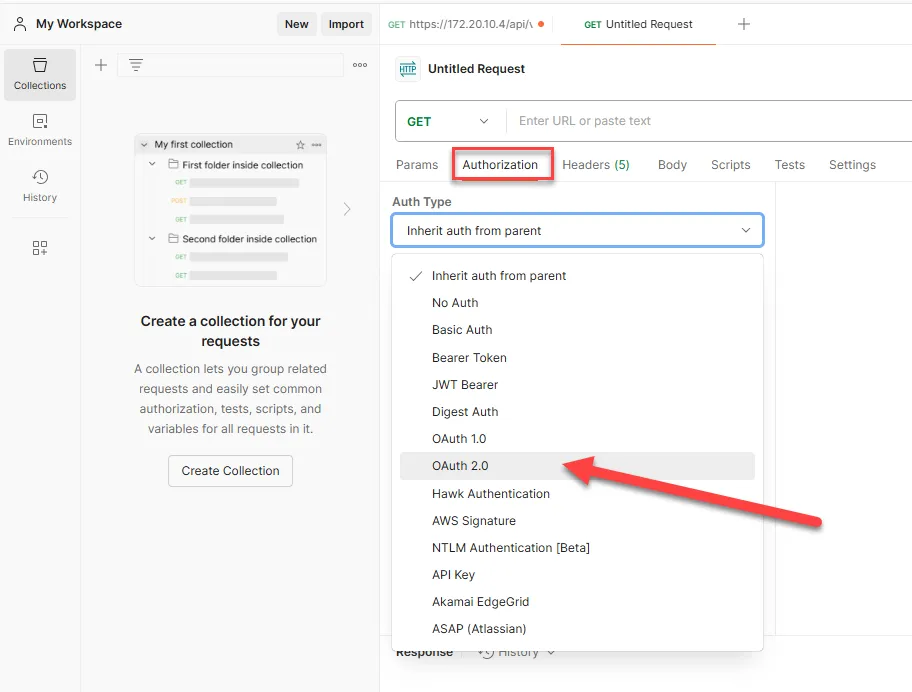Select the 172.20.10.4 request tab
Viewport: 912px width, 692px height.
click(x=466, y=24)
